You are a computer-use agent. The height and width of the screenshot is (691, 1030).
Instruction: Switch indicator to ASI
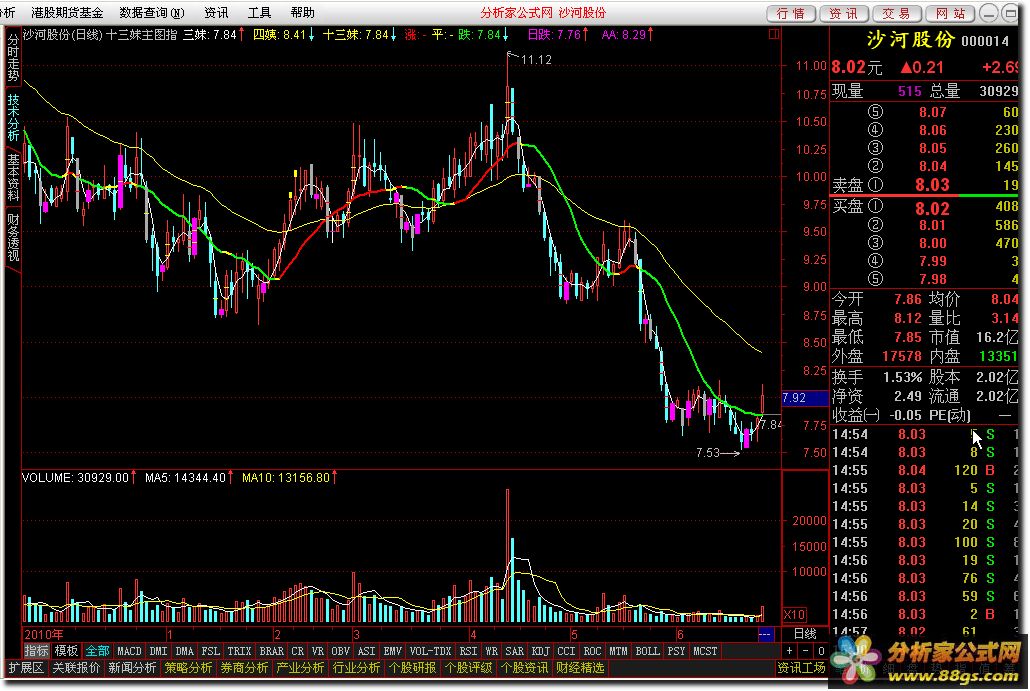(x=367, y=651)
